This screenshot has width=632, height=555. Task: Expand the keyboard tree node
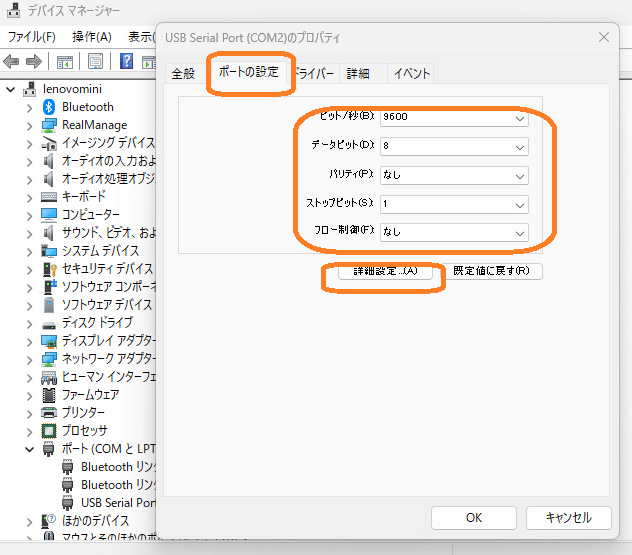pos(29,198)
